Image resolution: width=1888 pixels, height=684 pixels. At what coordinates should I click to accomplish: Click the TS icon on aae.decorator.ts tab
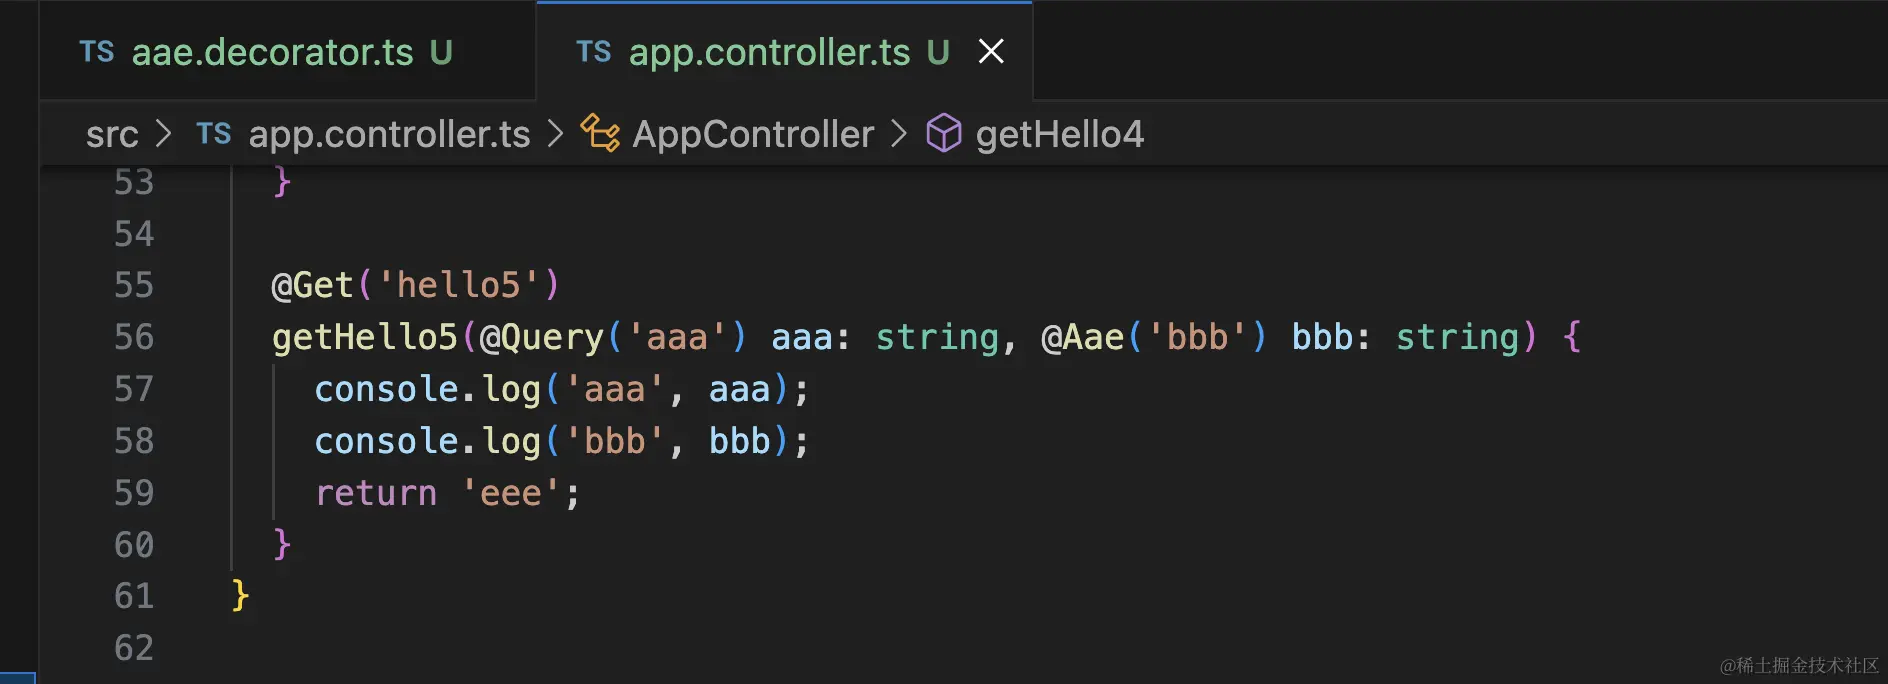pos(97,52)
